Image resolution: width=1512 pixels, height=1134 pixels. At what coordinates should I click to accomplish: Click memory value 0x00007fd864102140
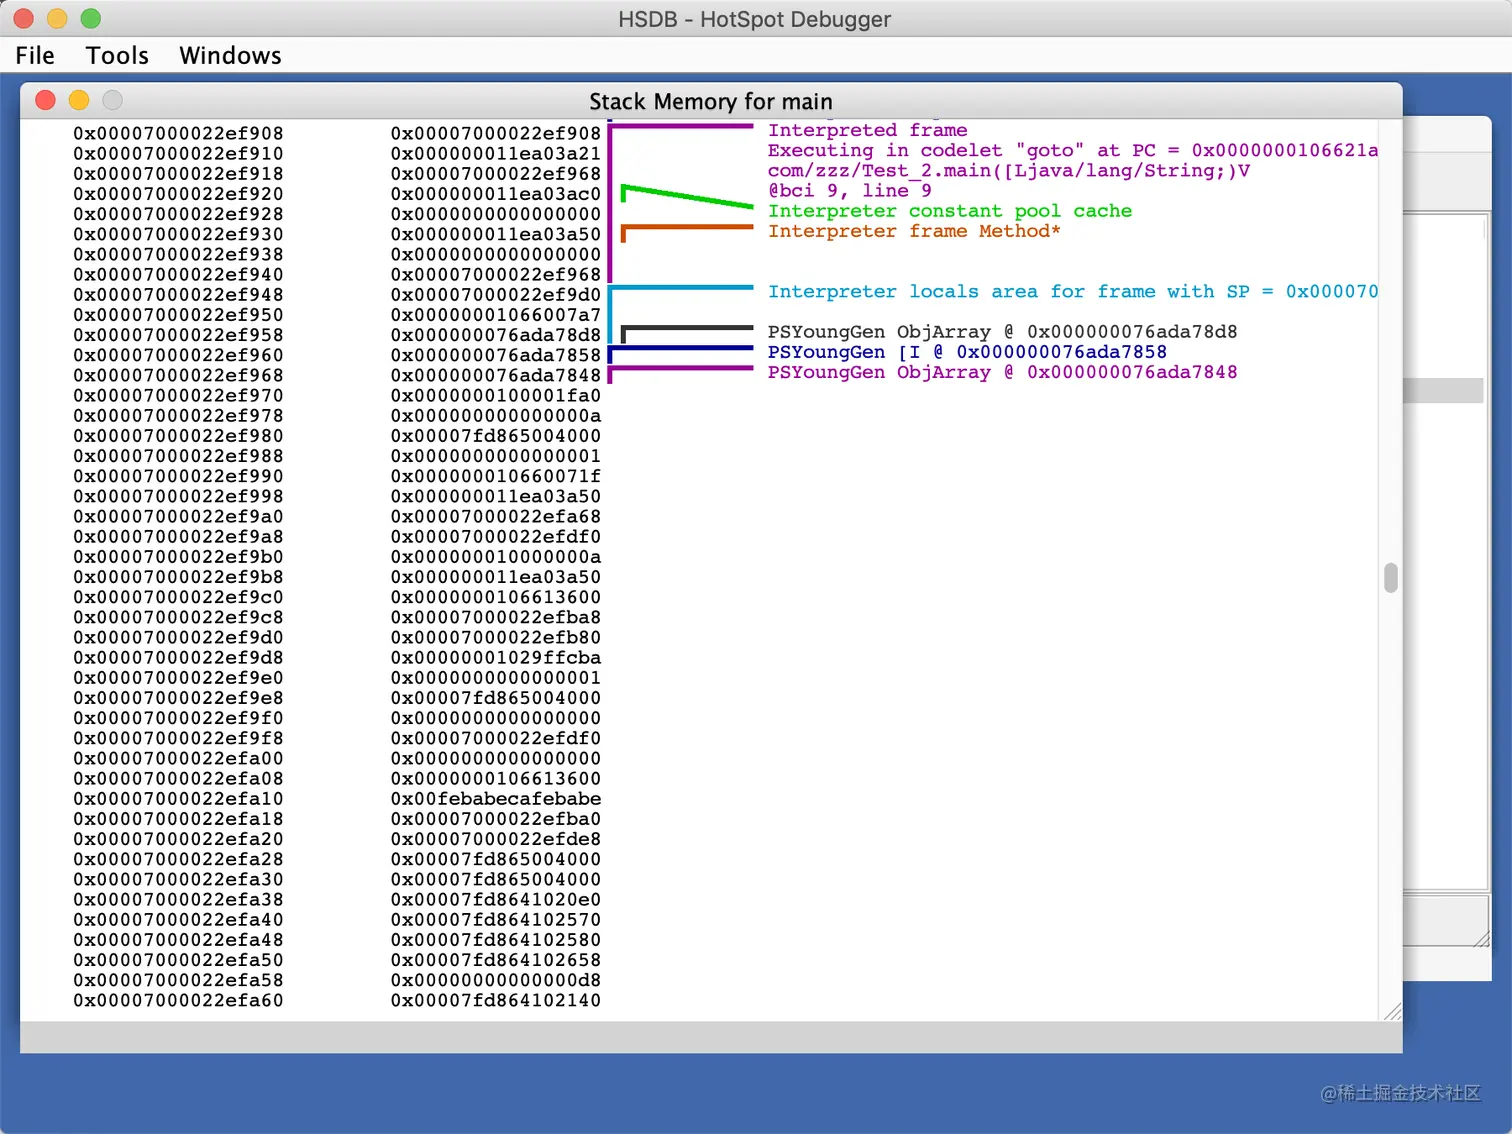click(496, 1000)
